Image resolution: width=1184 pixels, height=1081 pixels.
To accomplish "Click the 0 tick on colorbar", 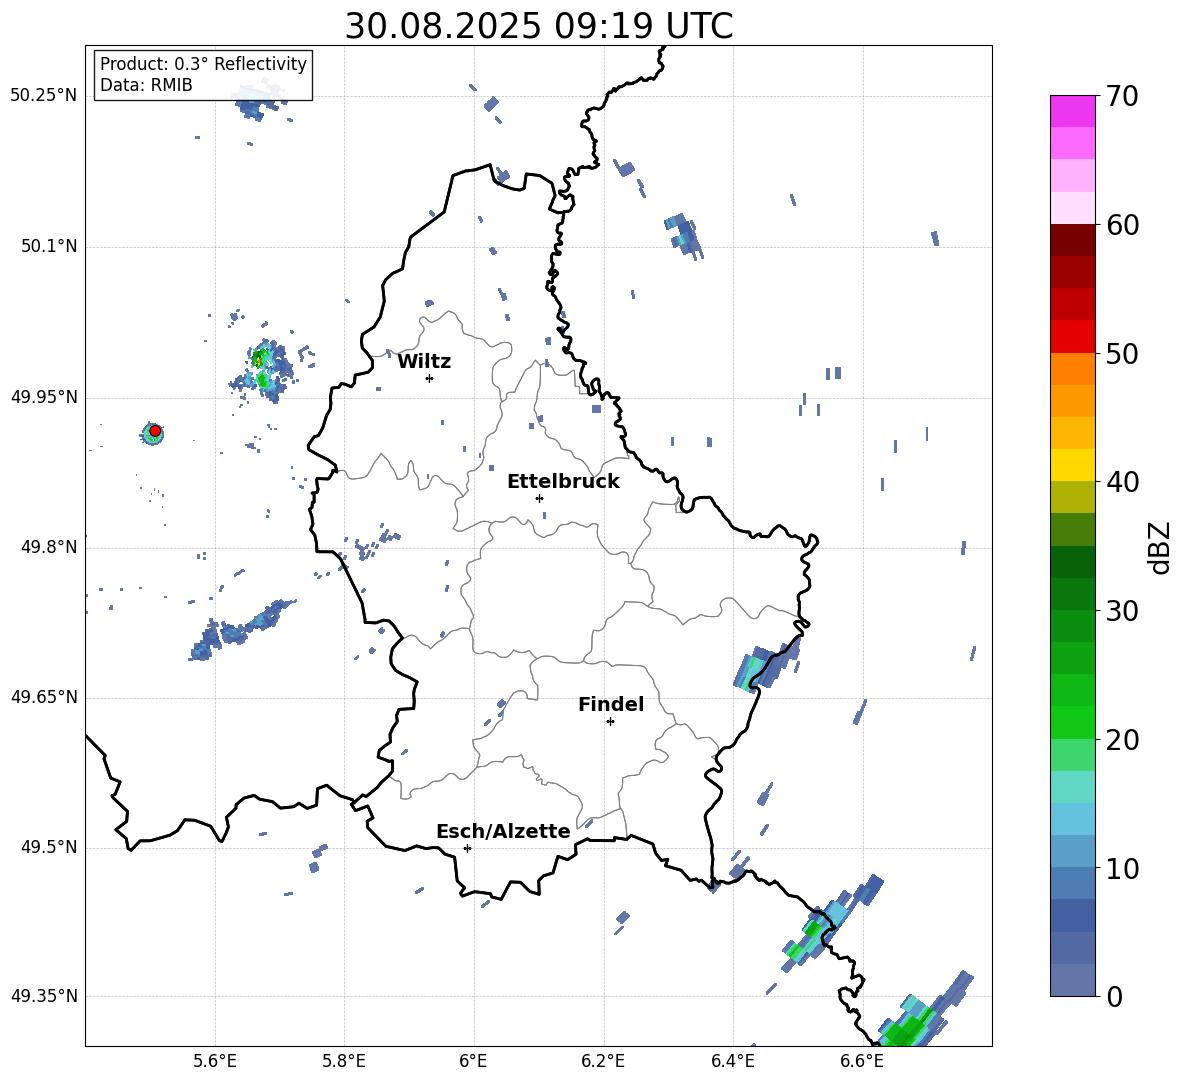I will point(1113,997).
